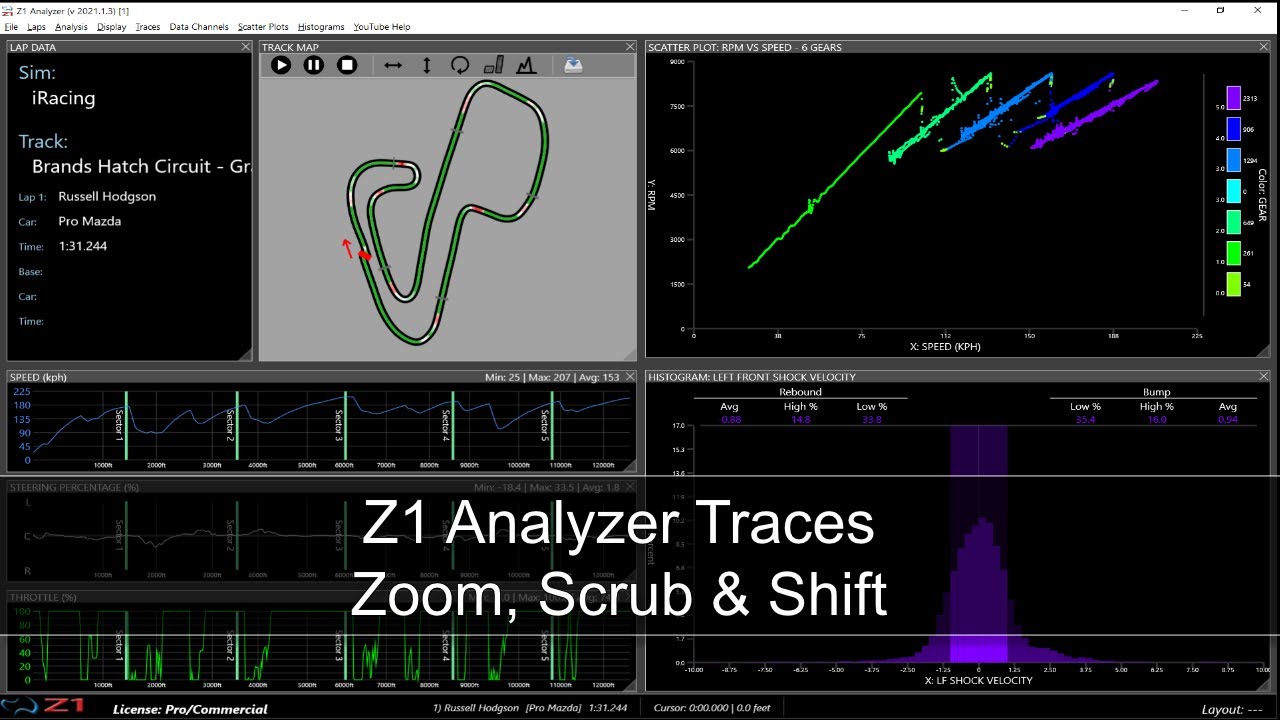Click the purple gear 5 color swatch

[x=1234, y=97]
